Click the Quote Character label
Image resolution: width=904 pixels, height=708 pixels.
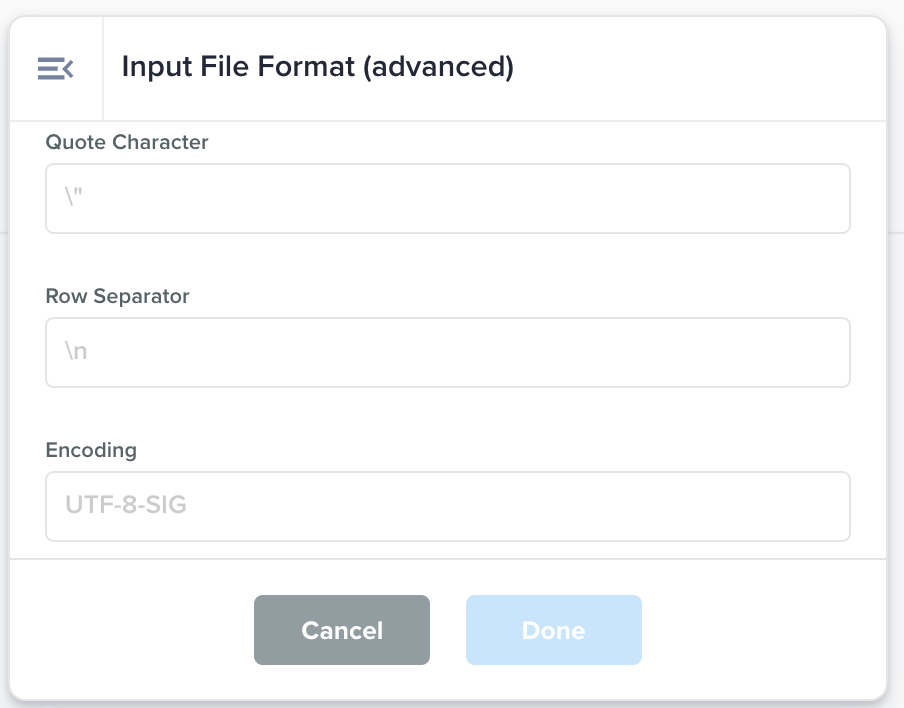[x=127, y=142]
